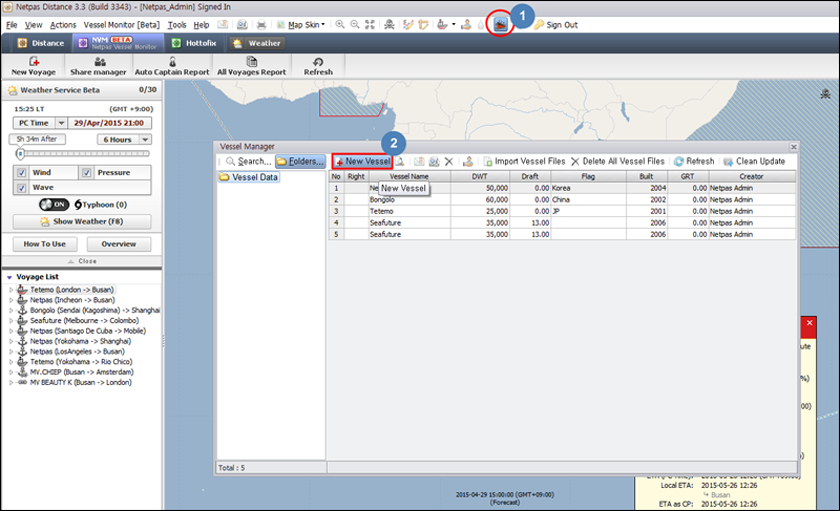Click Overview button
This screenshot has width=840, height=511.
119,244
